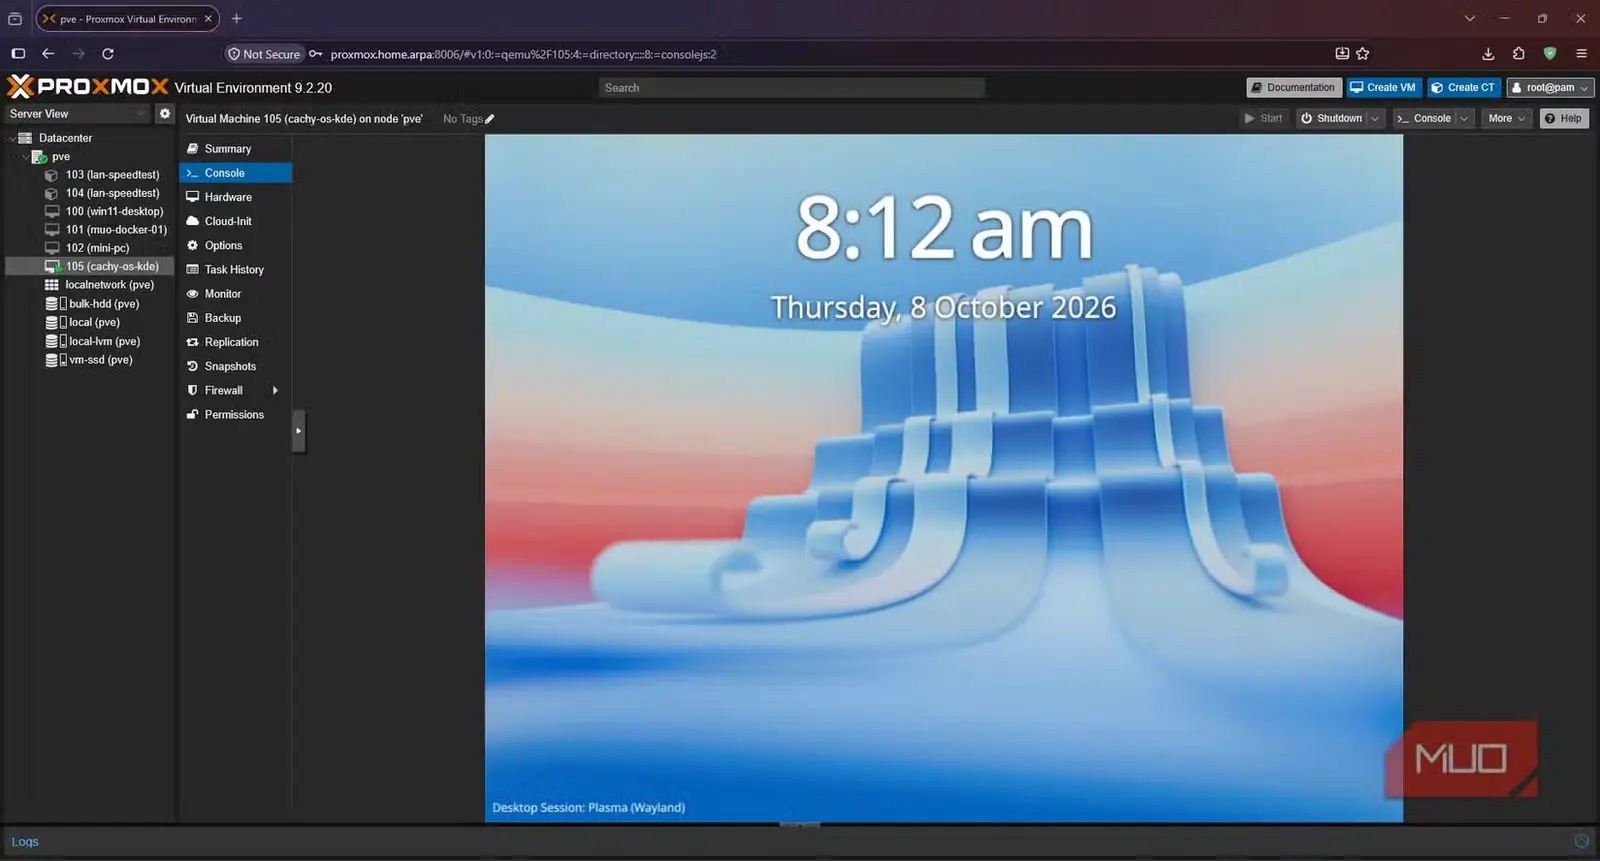
Task: Collapse the Datacenter tree node
Action: (x=12, y=139)
